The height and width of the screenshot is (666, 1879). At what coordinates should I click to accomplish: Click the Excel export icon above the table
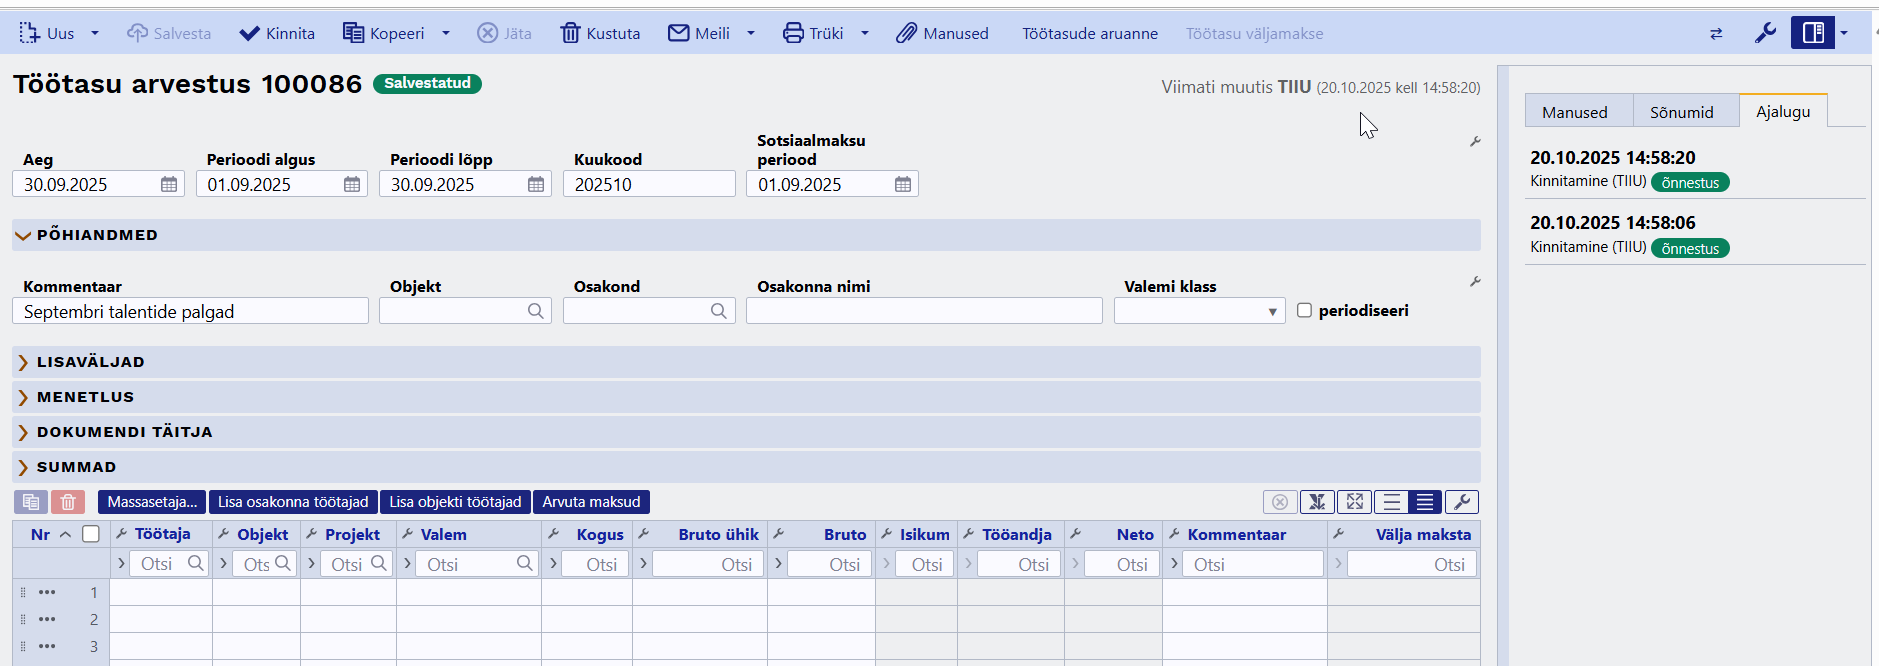[1317, 502]
